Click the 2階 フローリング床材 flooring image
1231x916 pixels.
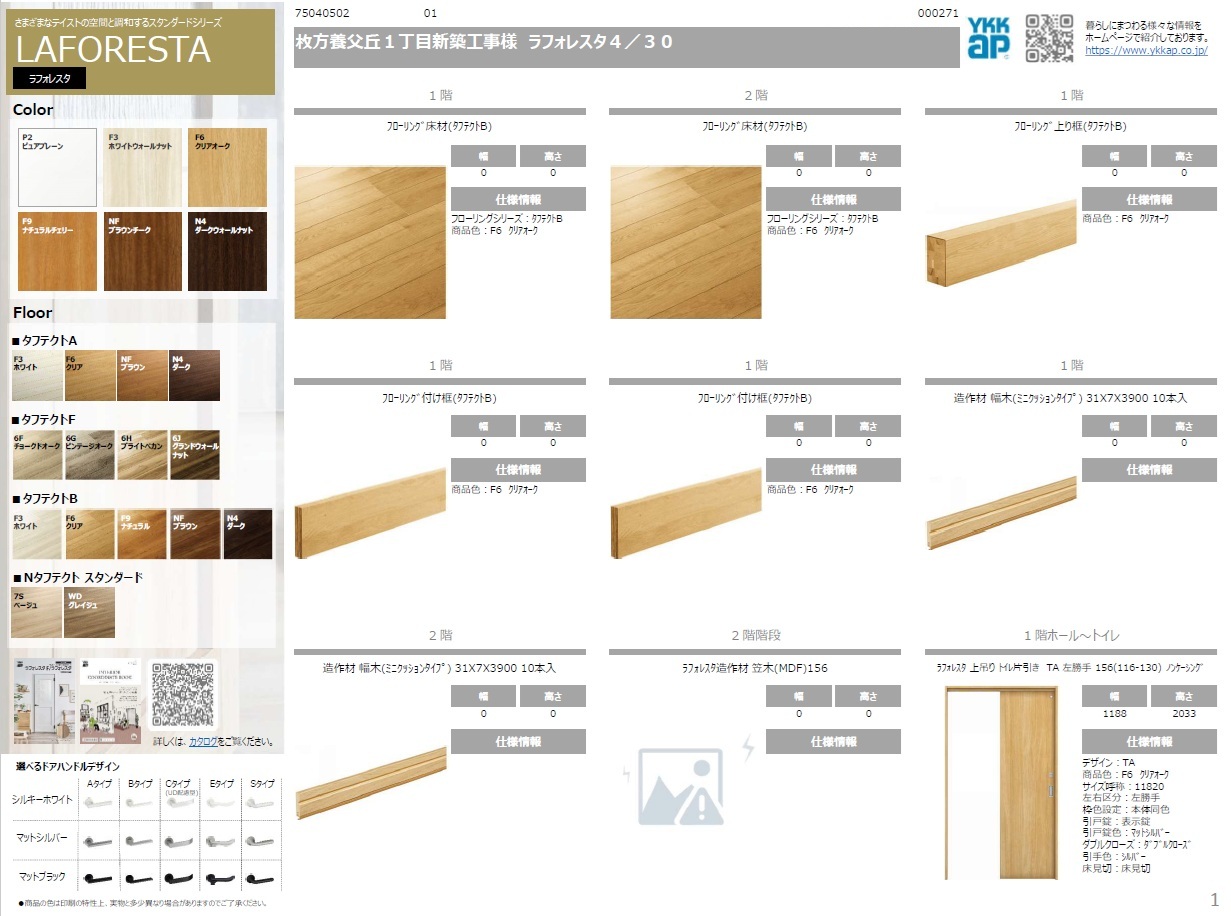tap(685, 243)
